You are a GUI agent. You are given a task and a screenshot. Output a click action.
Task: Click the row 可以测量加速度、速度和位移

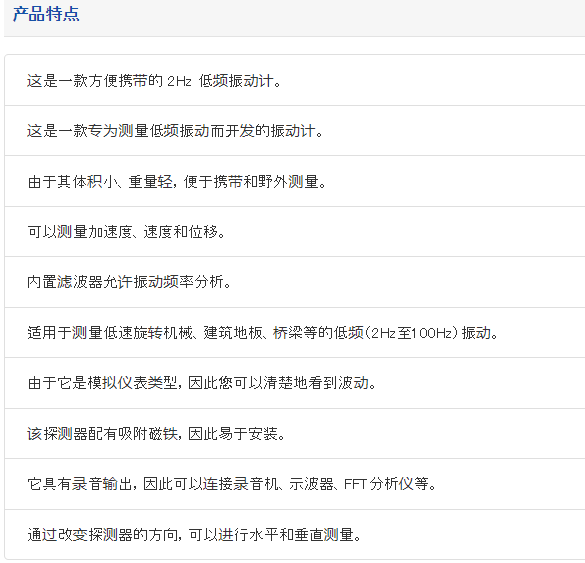point(295,232)
